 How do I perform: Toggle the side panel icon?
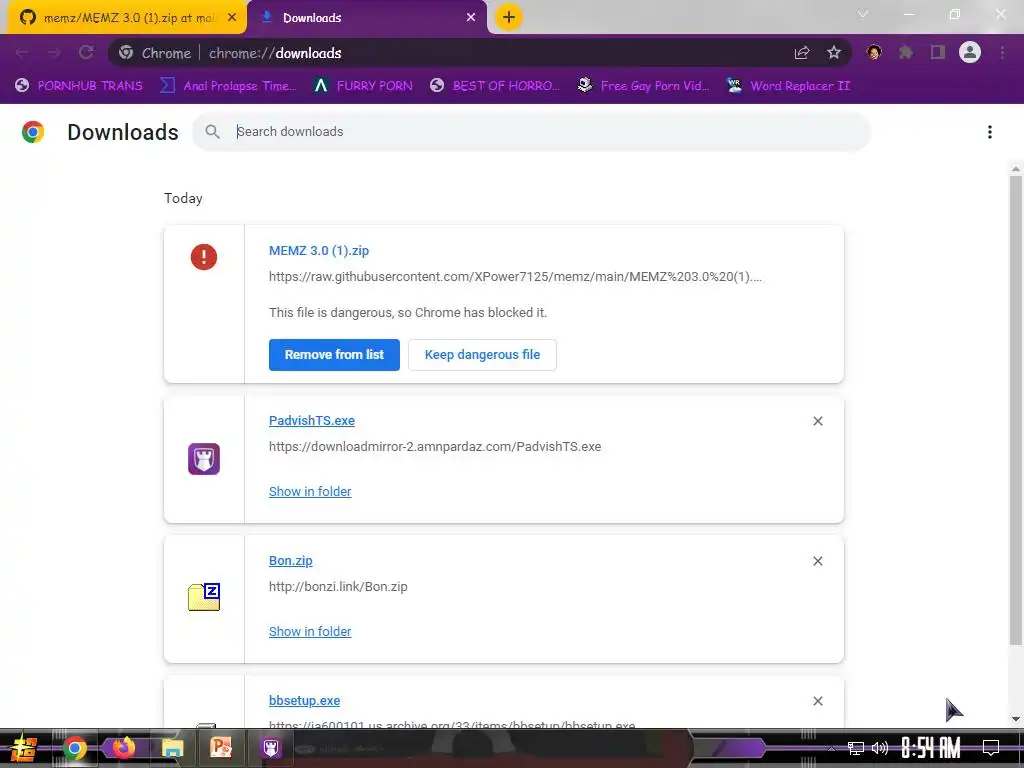tap(938, 53)
